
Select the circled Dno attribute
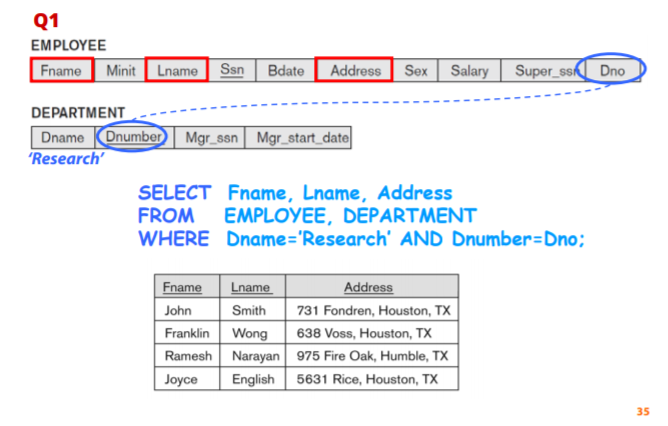(611, 69)
